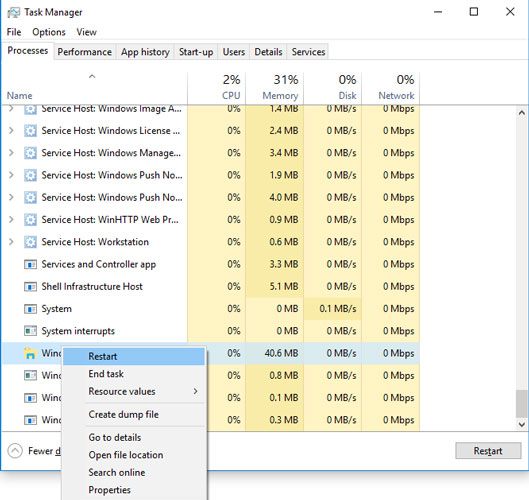The width and height of the screenshot is (529, 500).
Task: Switch to the Services tab
Action: (308, 52)
